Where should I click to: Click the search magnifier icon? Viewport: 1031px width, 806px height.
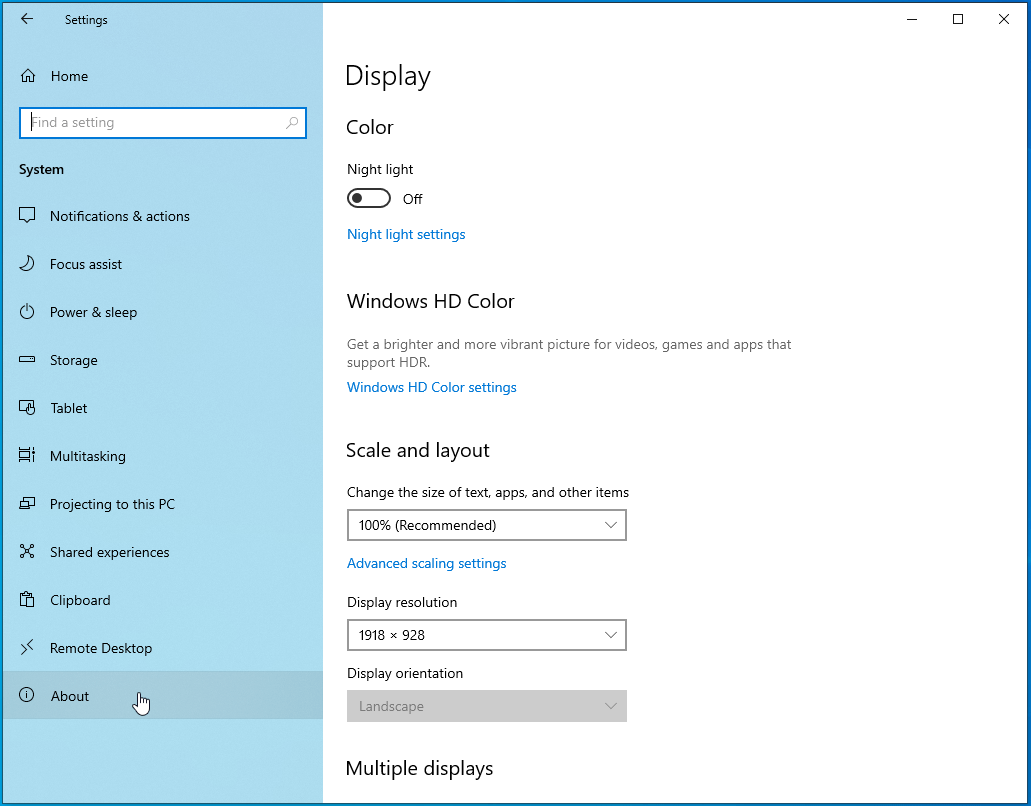click(292, 123)
